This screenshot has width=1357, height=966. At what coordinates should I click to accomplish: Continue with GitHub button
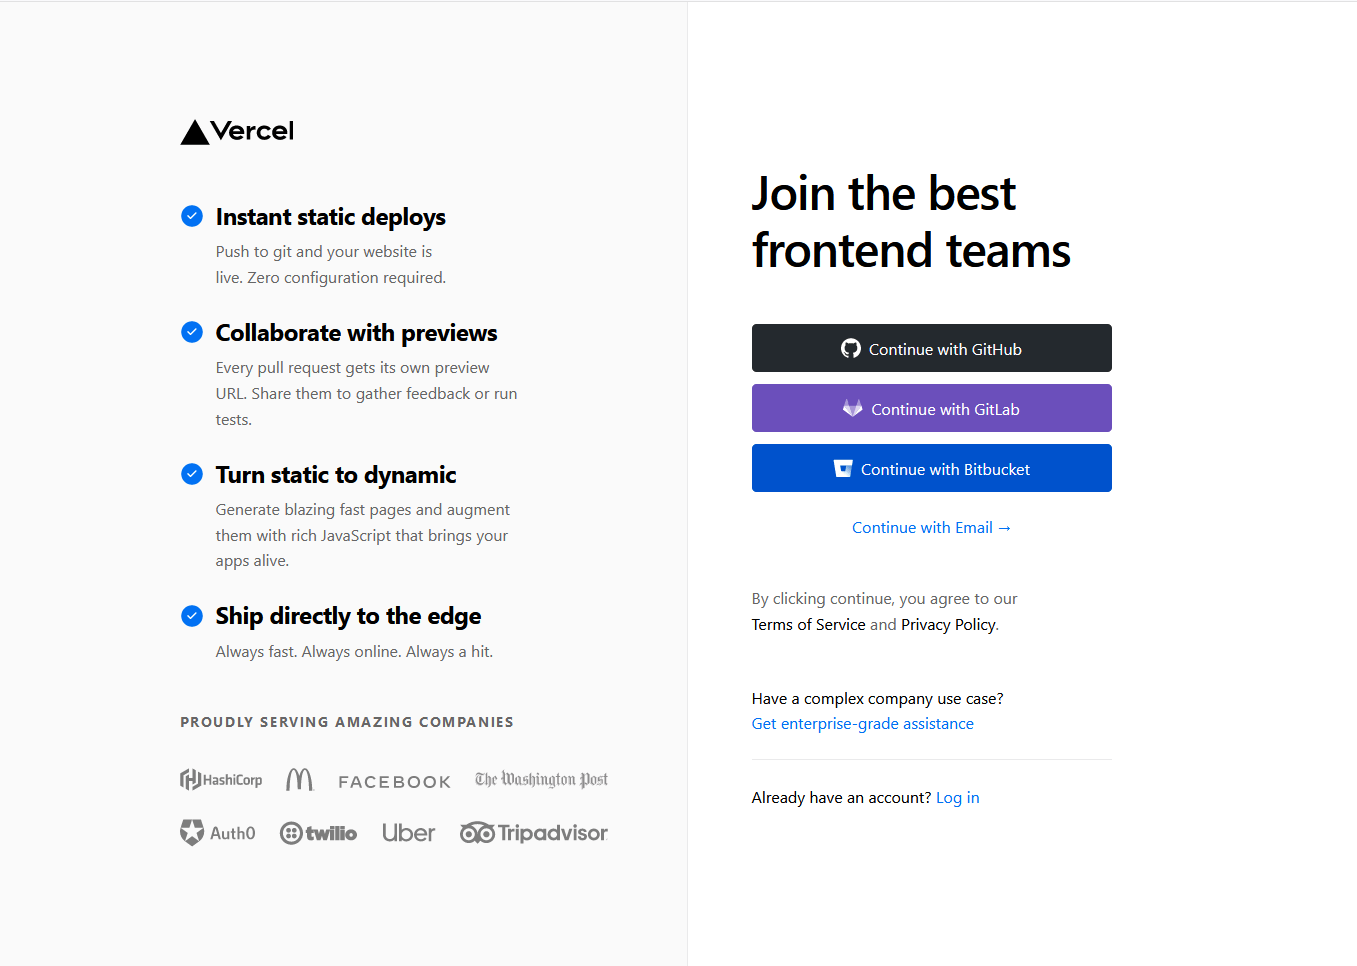pyautogui.click(x=932, y=348)
